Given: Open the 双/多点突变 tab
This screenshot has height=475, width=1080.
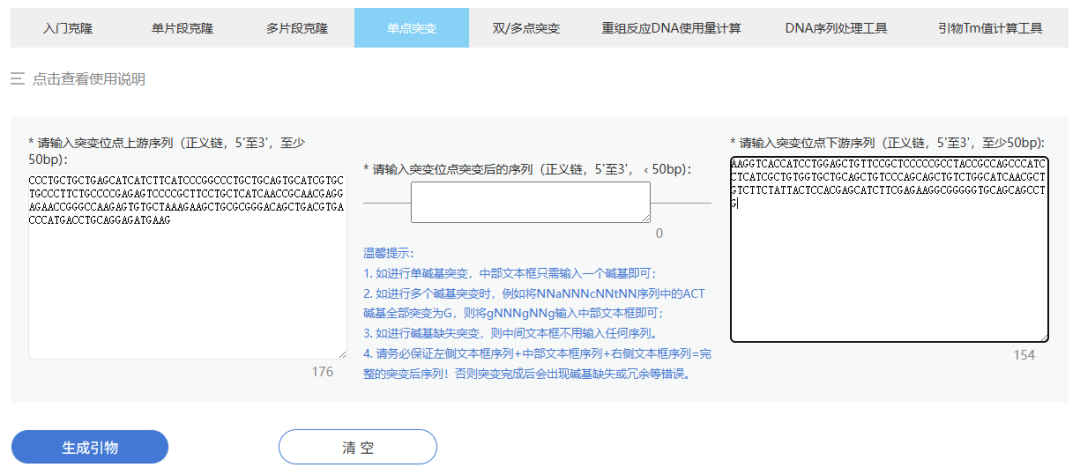Looking at the screenshot, I should (x=526, y=28).
